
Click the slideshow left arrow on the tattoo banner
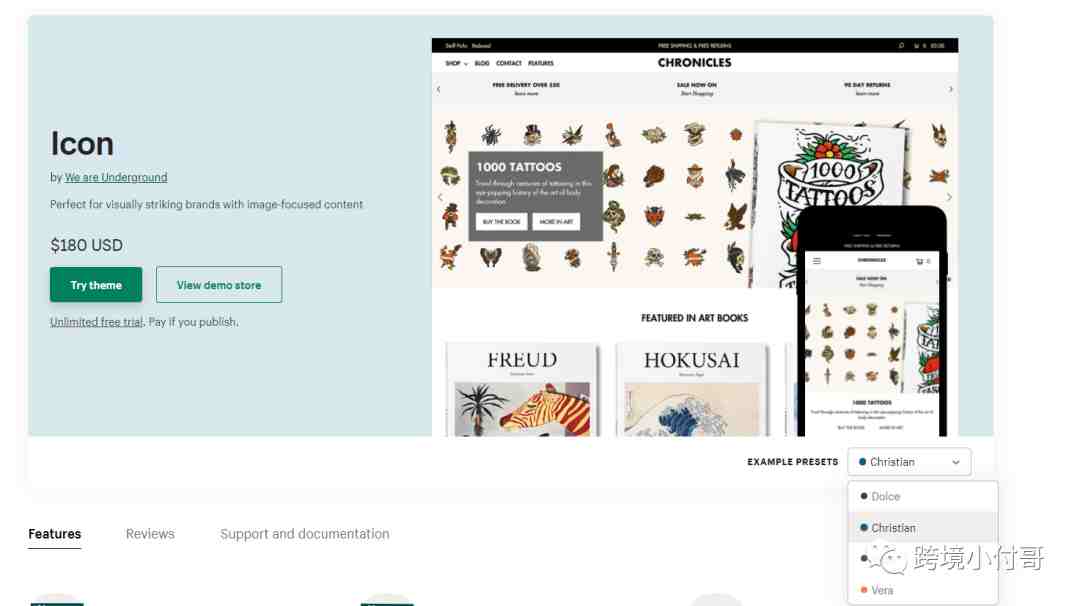(440, 197)
